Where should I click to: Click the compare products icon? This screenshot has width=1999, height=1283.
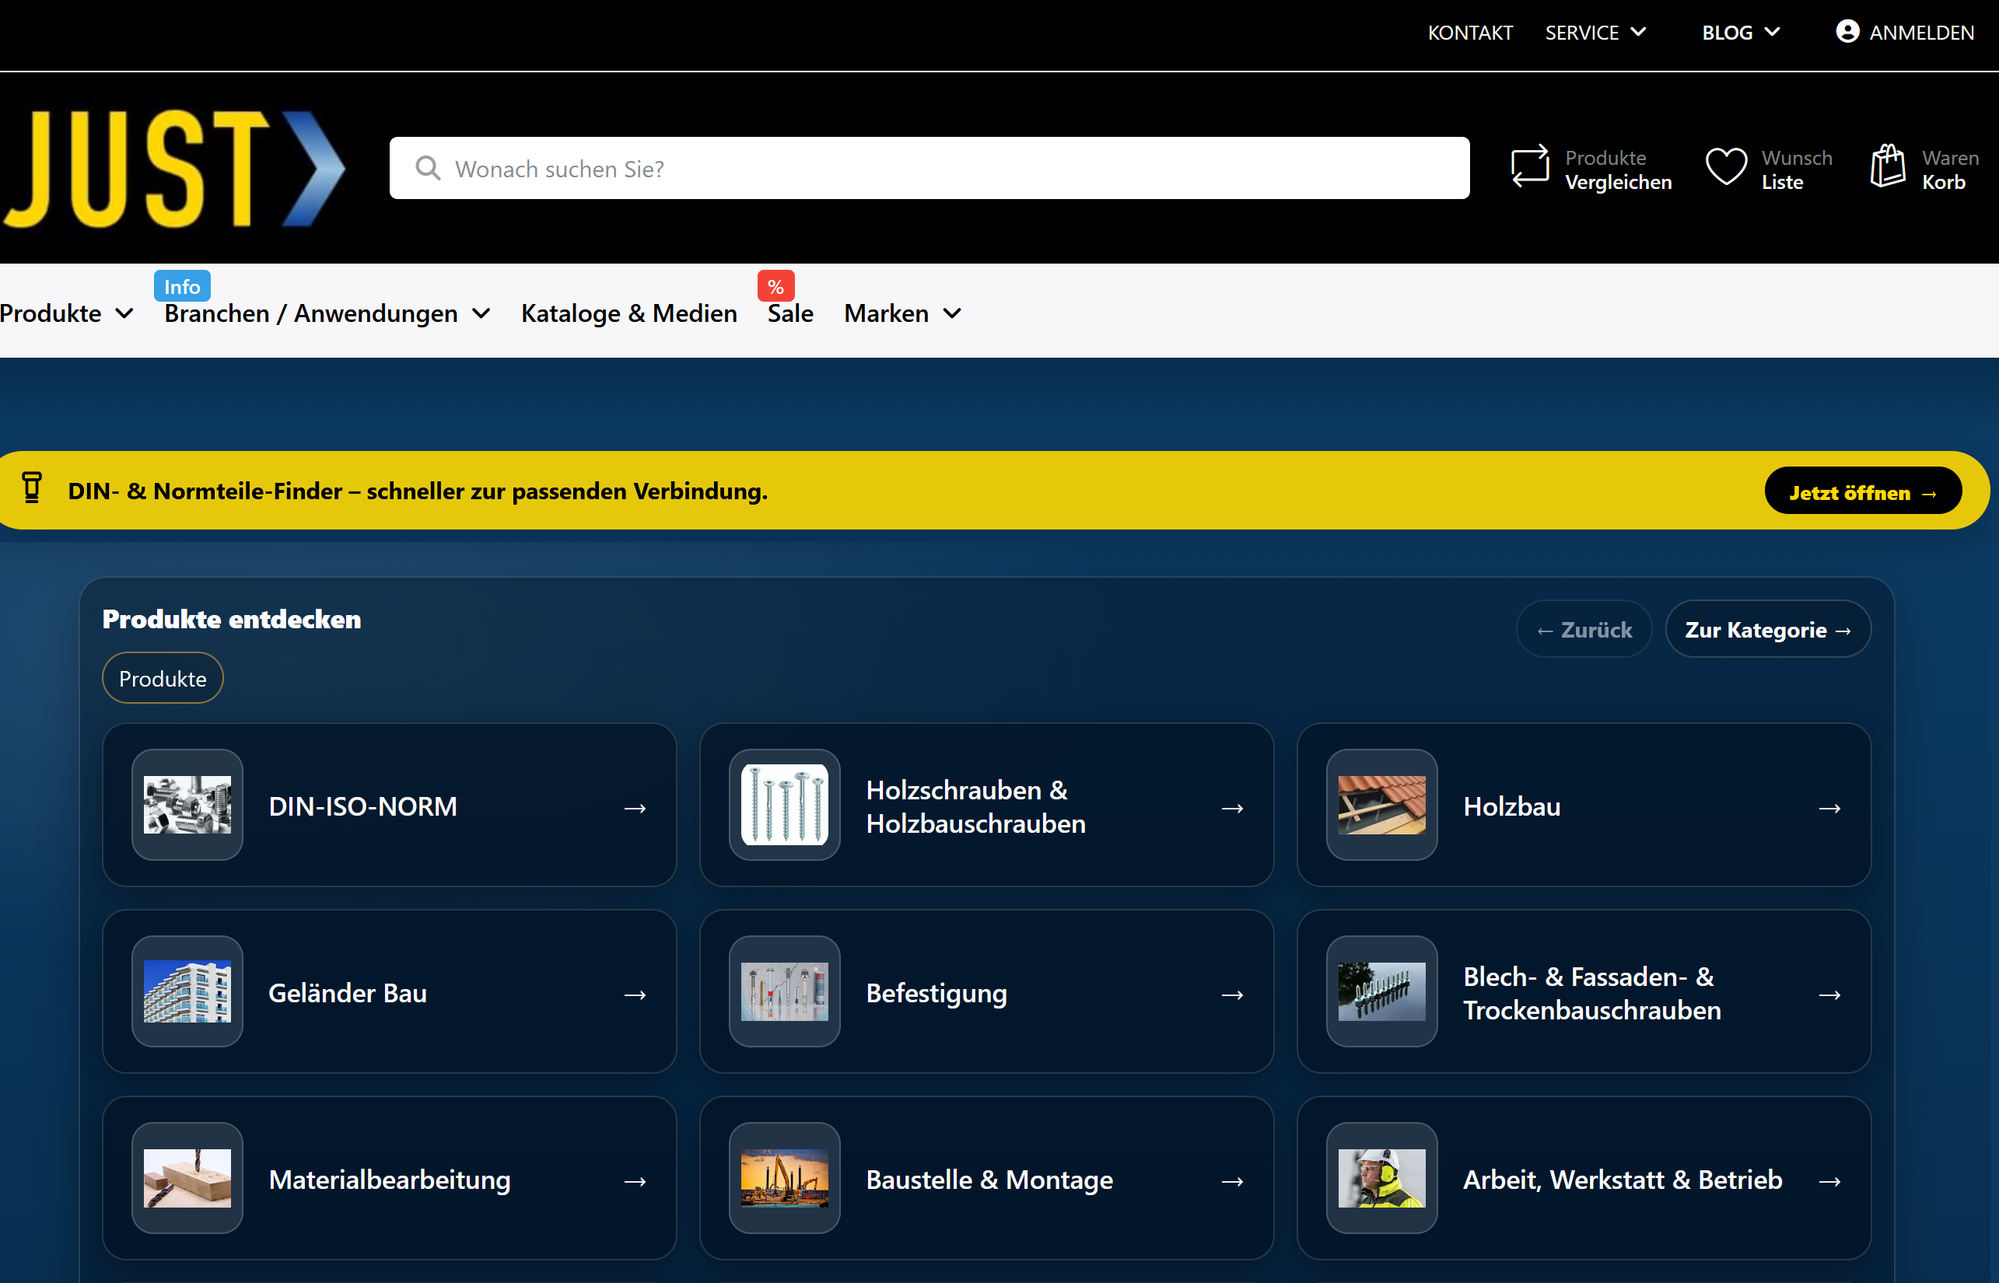tap(1530, 166)
